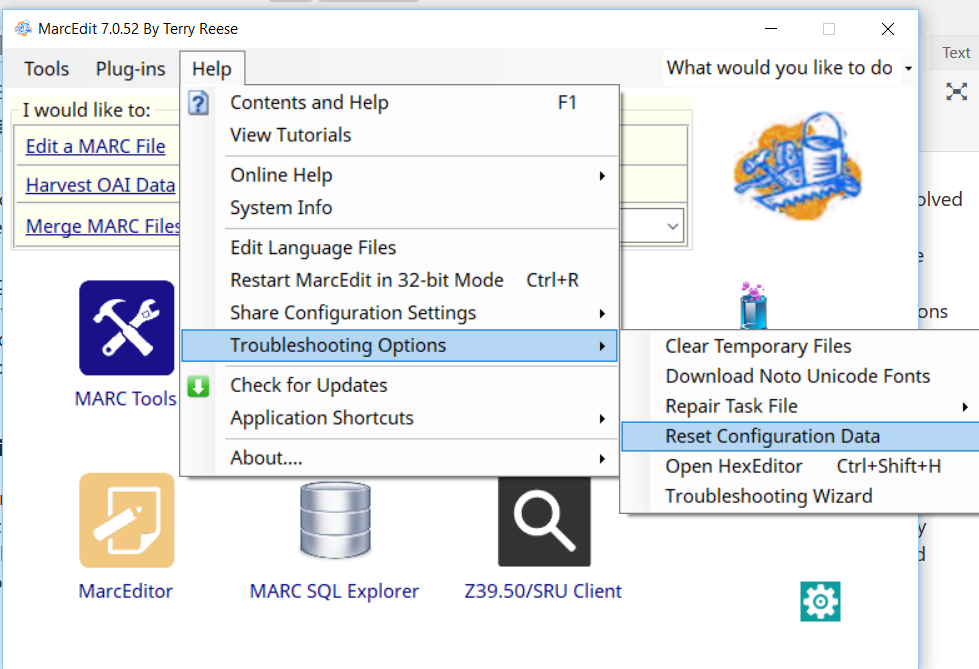Click the MARC Tools hammer and wrench icon
This screenshot has height=669, width=979.
[x=127, y=328]
